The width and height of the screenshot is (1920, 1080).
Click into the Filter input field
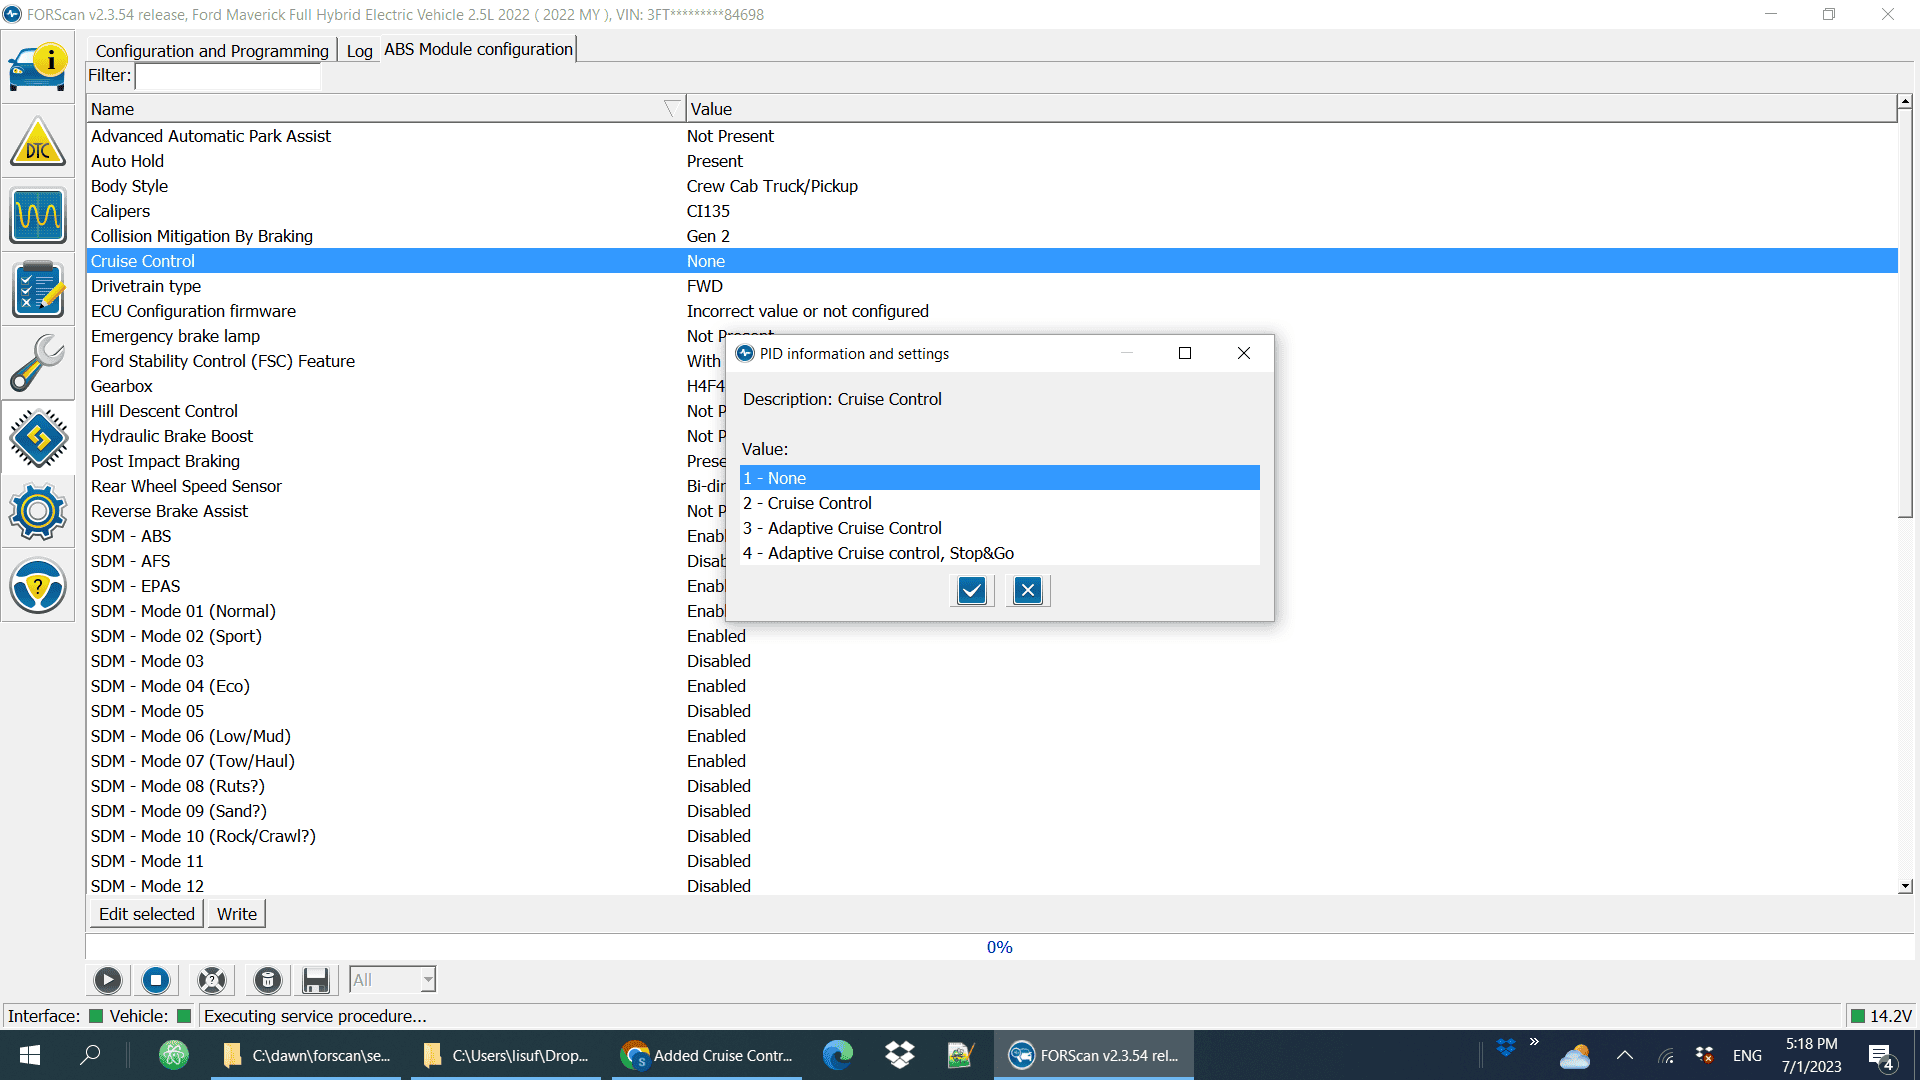pyautogui.click(x=228, y=76)
